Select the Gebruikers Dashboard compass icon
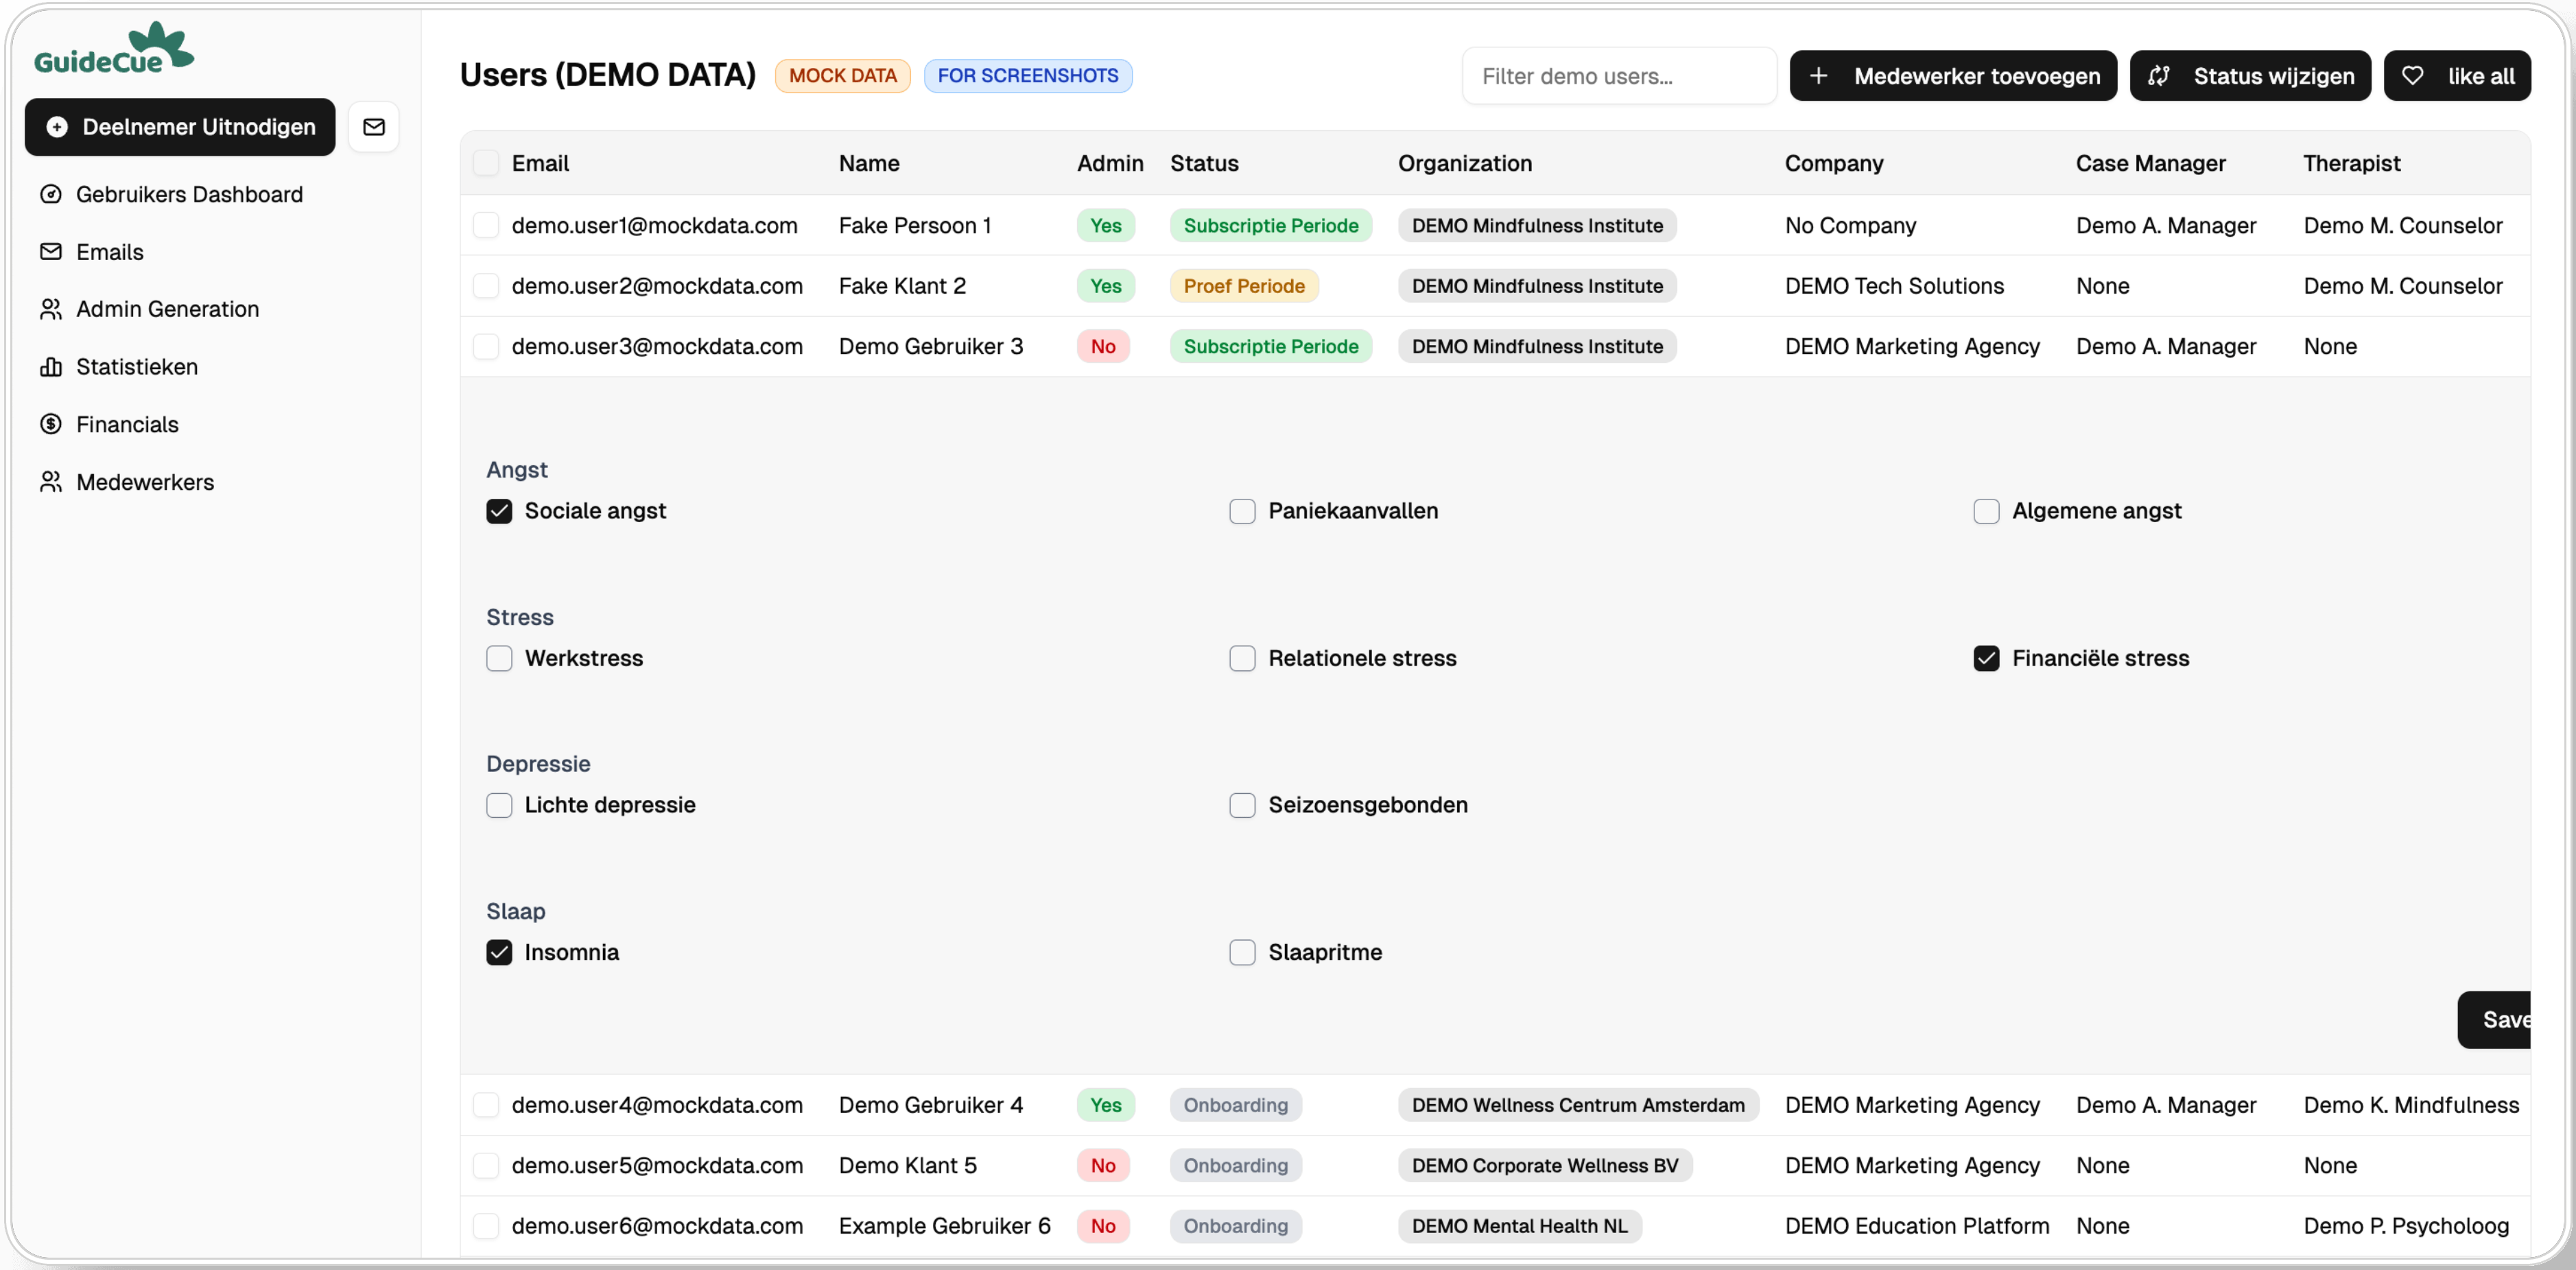 (x=52, y=194)
